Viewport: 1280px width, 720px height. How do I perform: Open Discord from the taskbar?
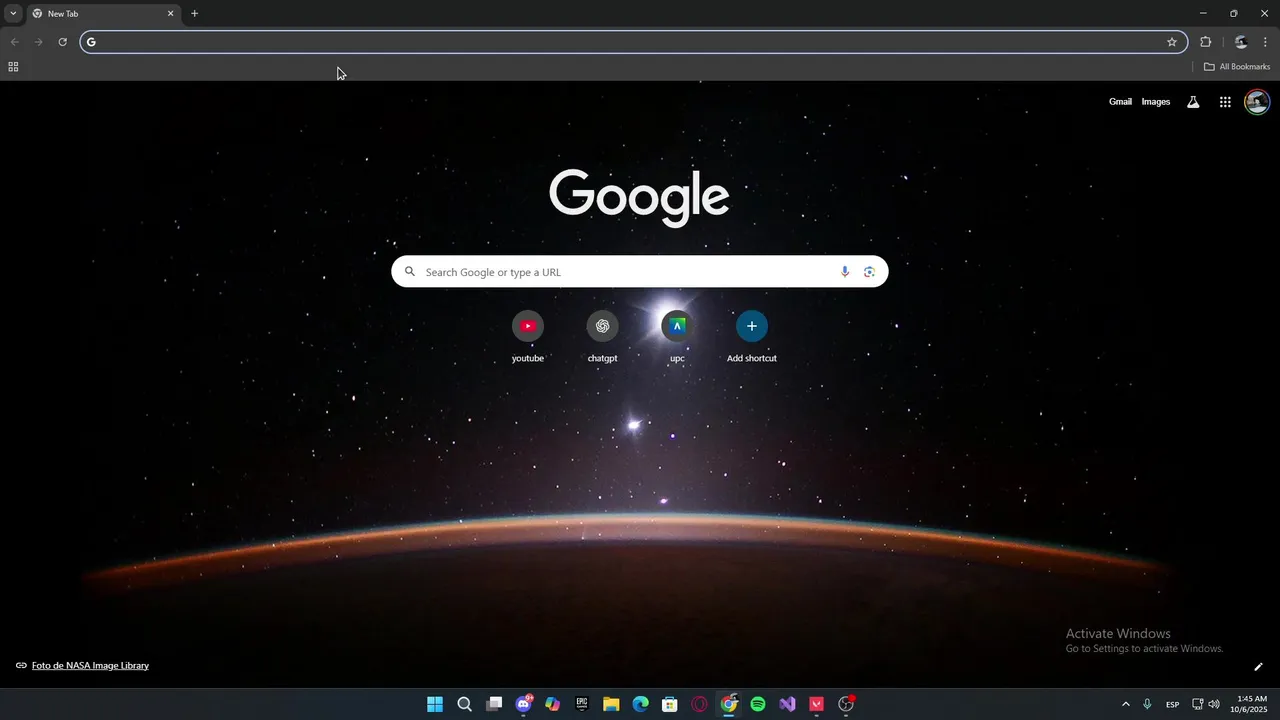pyautogui.click(x=523, y=704)
